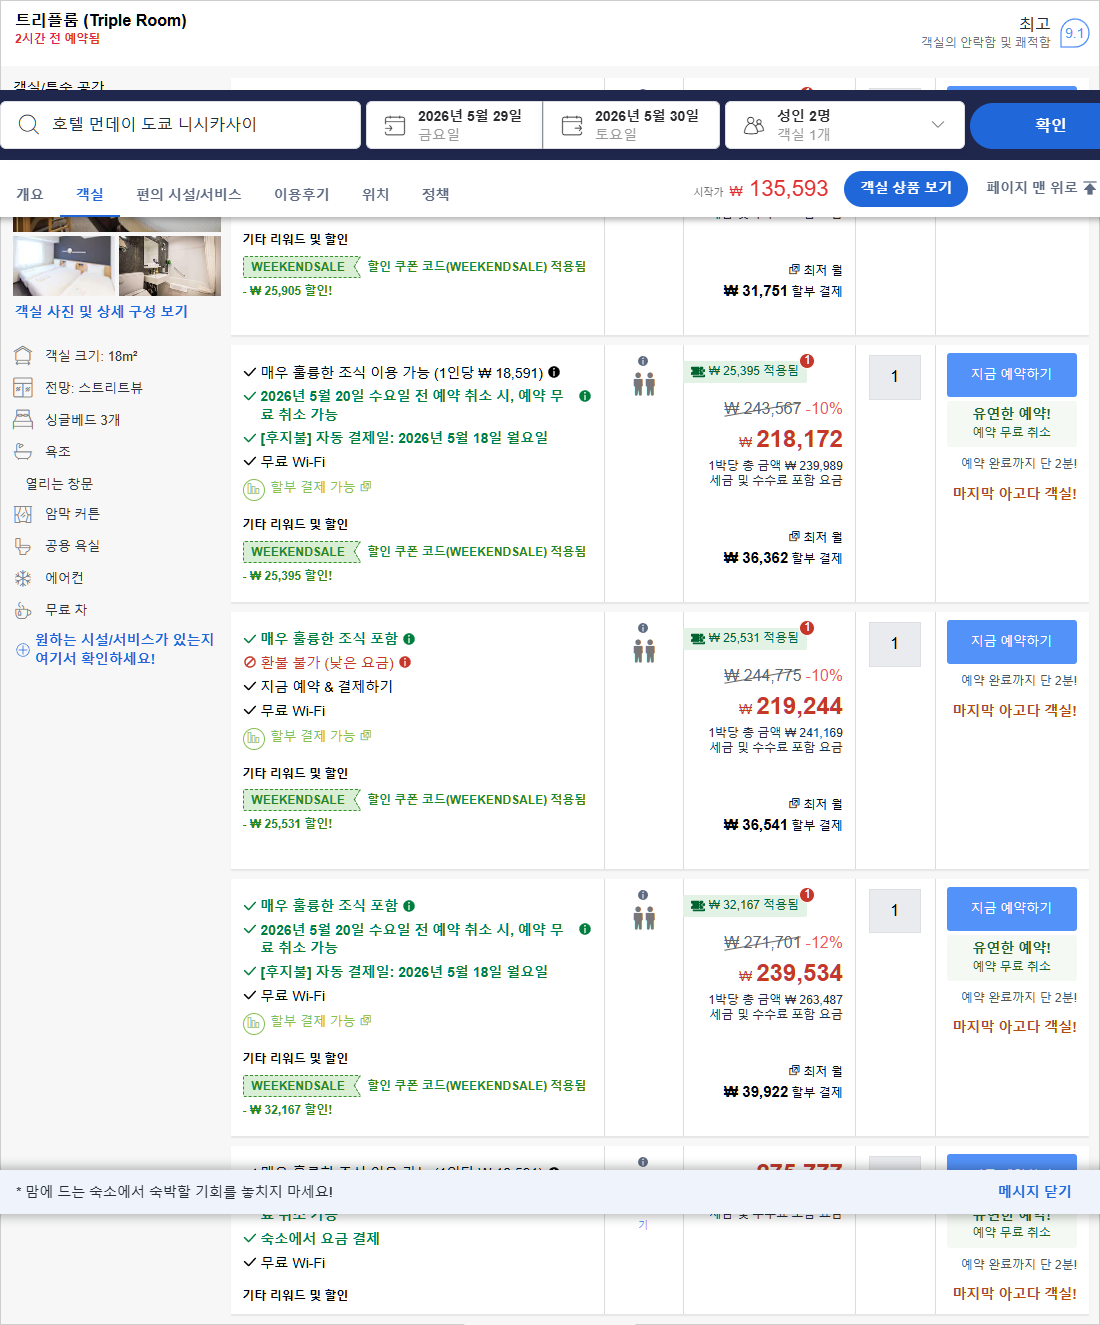The height and width of the screenshot is (1325, 1100).
Task: Select the single bed icon in sidebar
Action: 22,419
